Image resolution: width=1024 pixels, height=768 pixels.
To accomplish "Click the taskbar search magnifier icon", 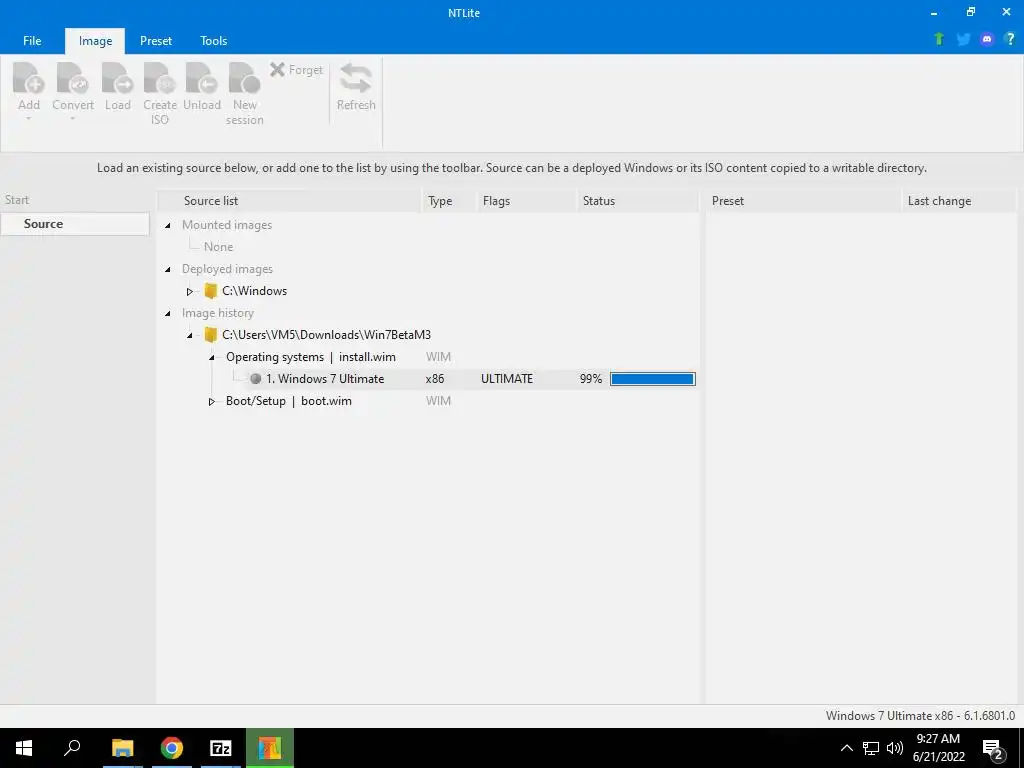I will [x=72, y=748].
